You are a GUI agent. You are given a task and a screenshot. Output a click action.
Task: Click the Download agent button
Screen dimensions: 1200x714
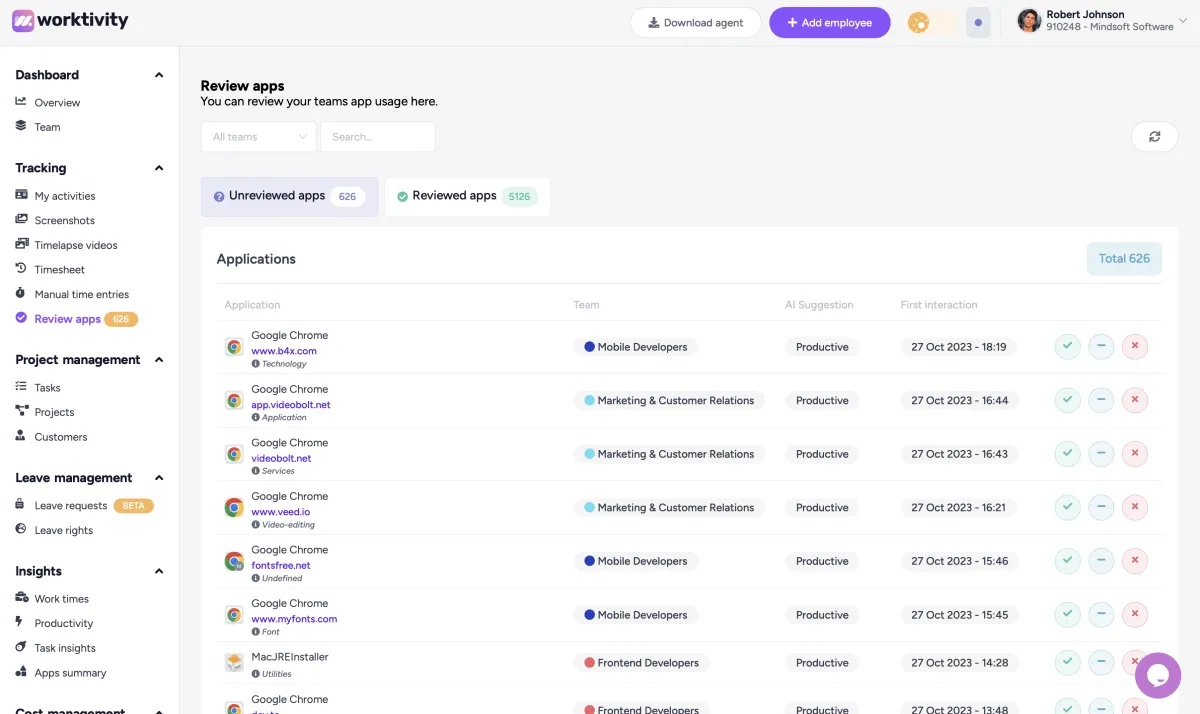pos(695,23)
